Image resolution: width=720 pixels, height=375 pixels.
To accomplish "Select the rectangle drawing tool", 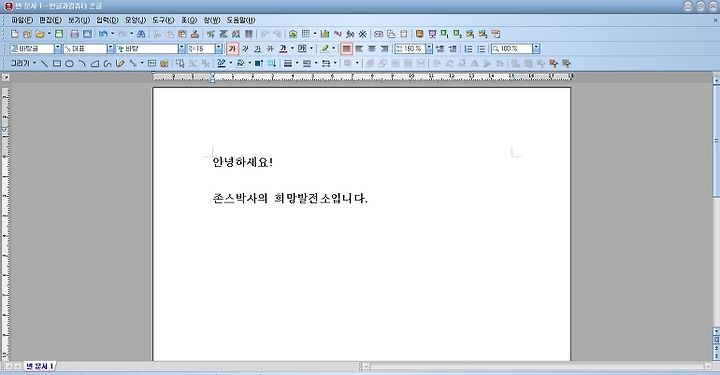I will (56, 63).
